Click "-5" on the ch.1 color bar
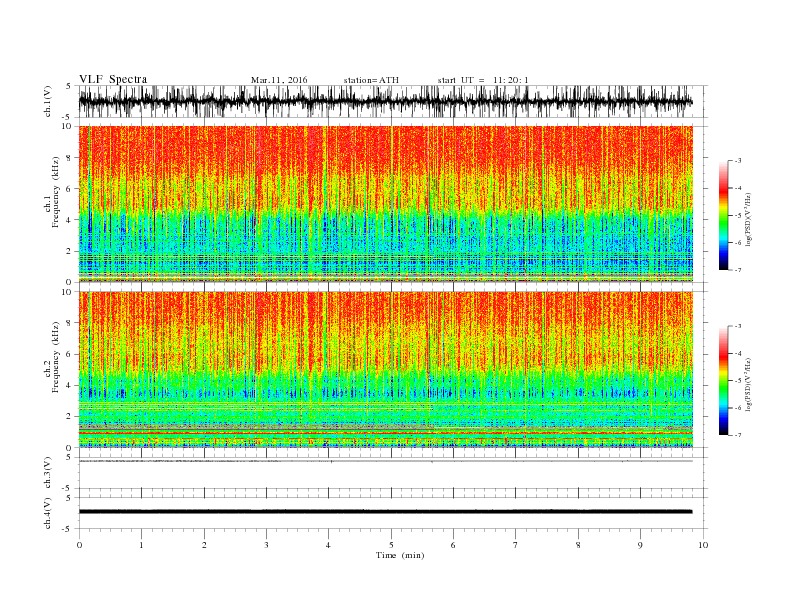This screenshot has height=612, width=792. (x=738, y=215)
